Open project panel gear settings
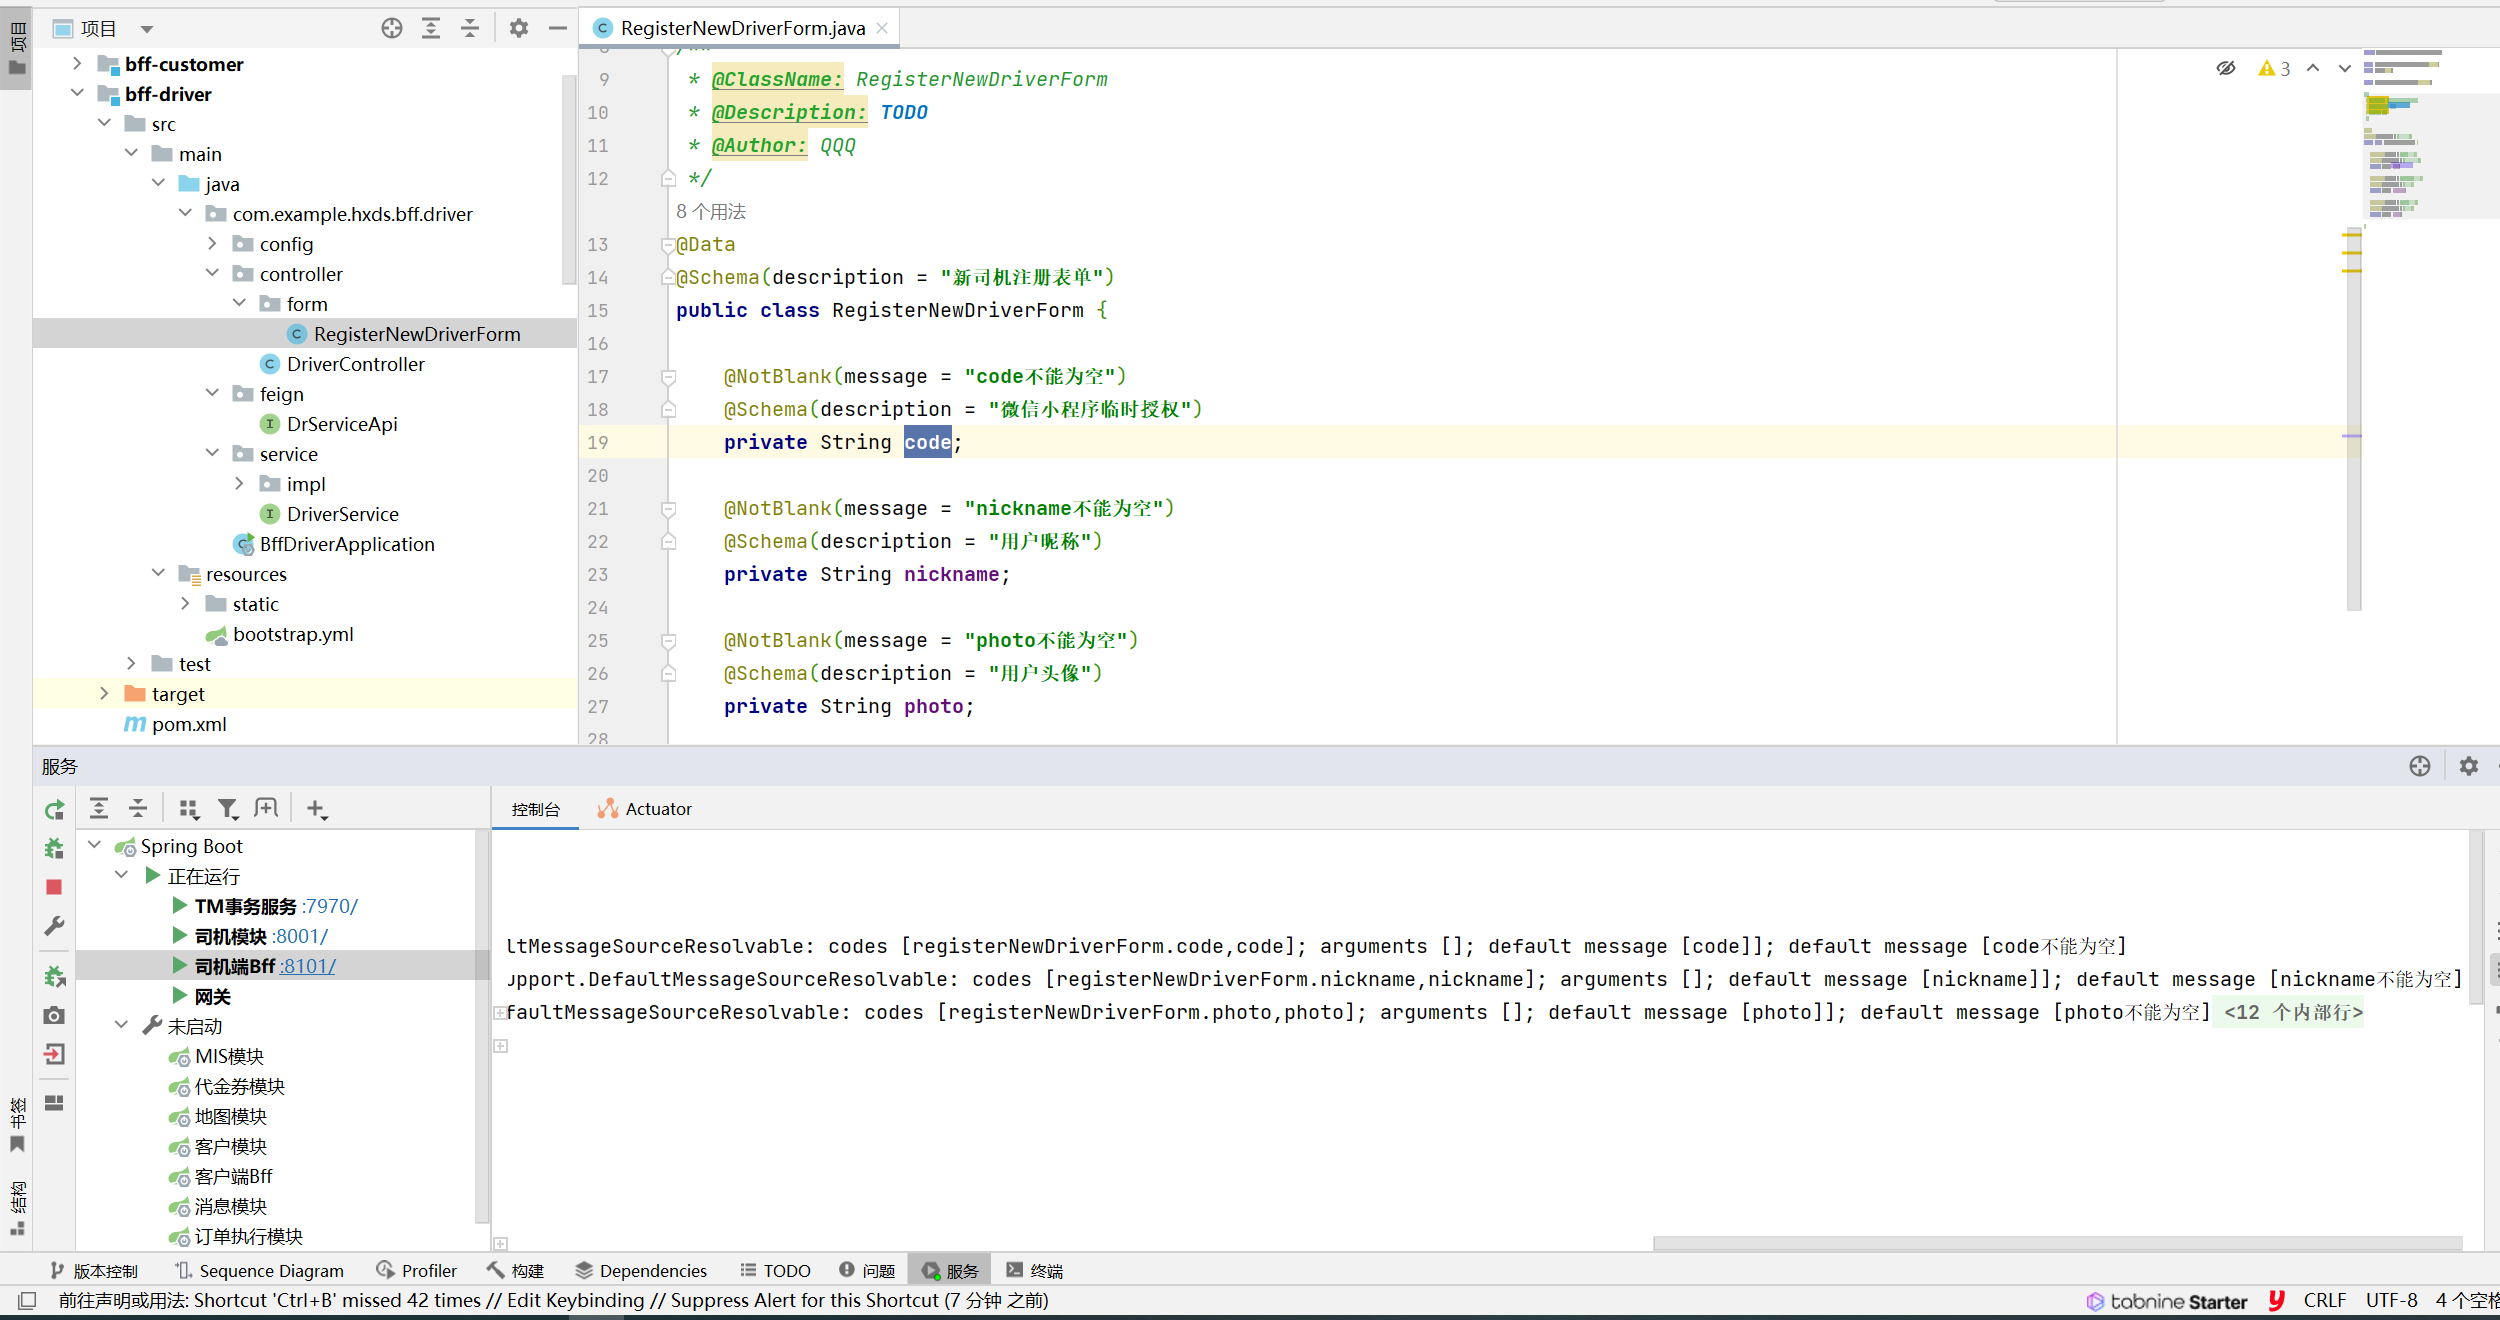The image size is (2500, 1320). 518,28
